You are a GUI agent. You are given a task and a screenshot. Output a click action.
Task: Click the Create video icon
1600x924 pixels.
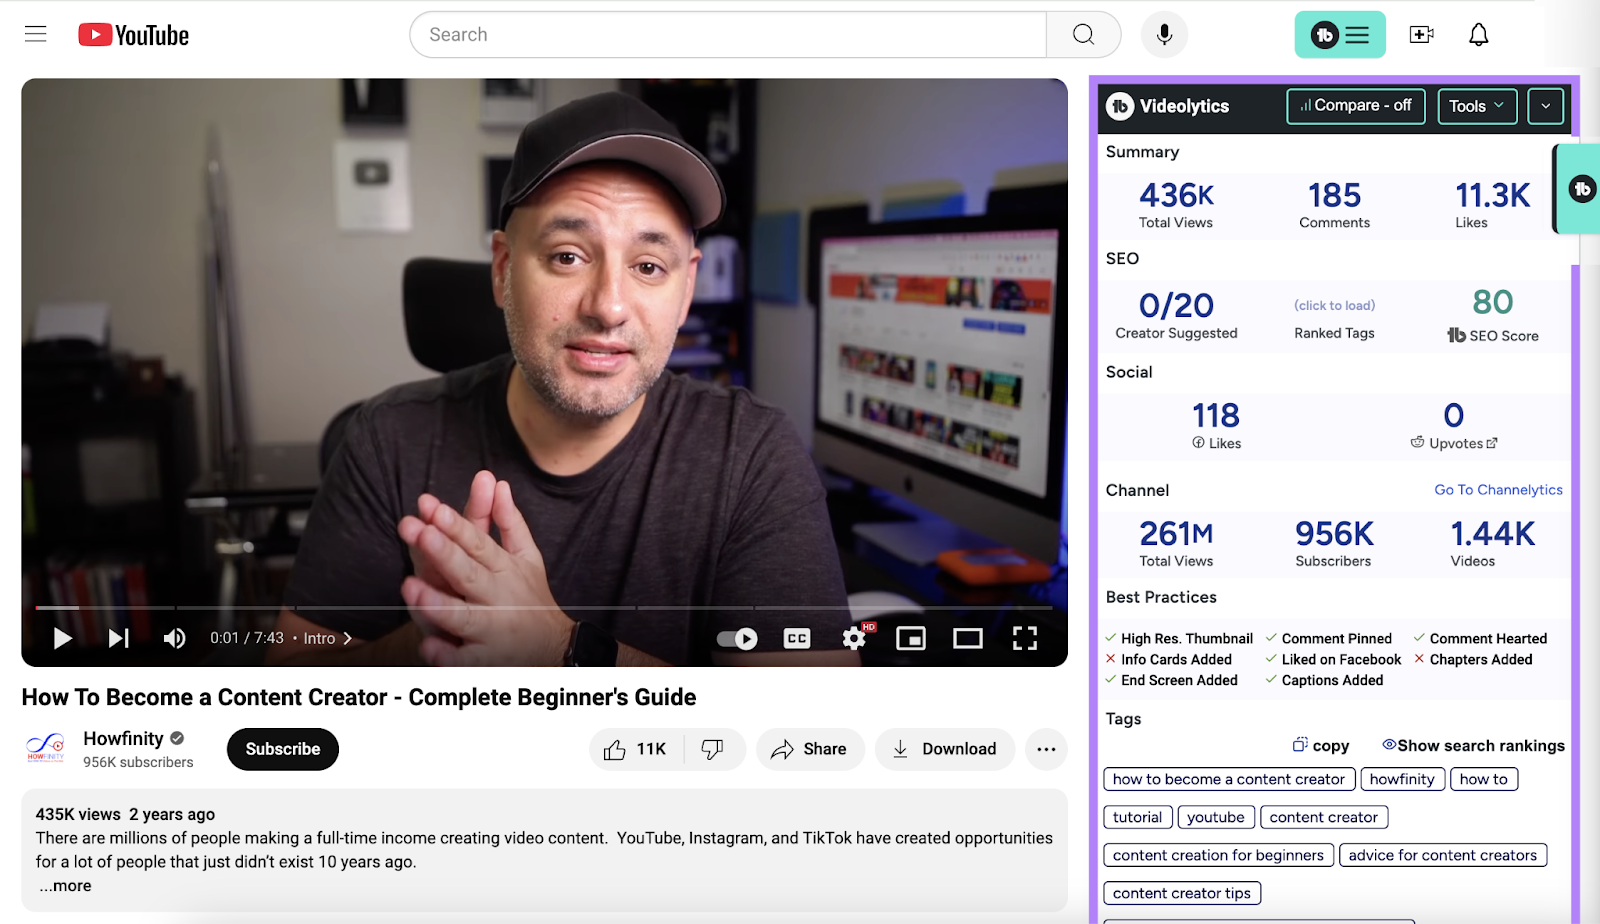pyautogui.click(x=1421, y=34)
